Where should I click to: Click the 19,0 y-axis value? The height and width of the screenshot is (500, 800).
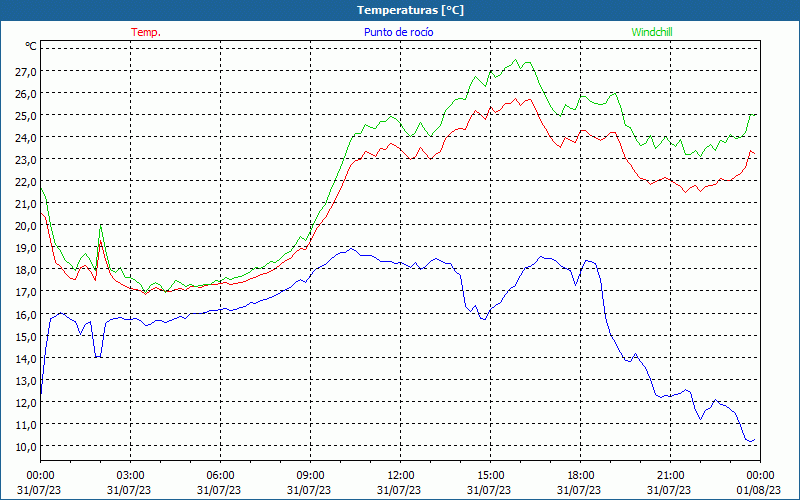(x=26, y=247)
